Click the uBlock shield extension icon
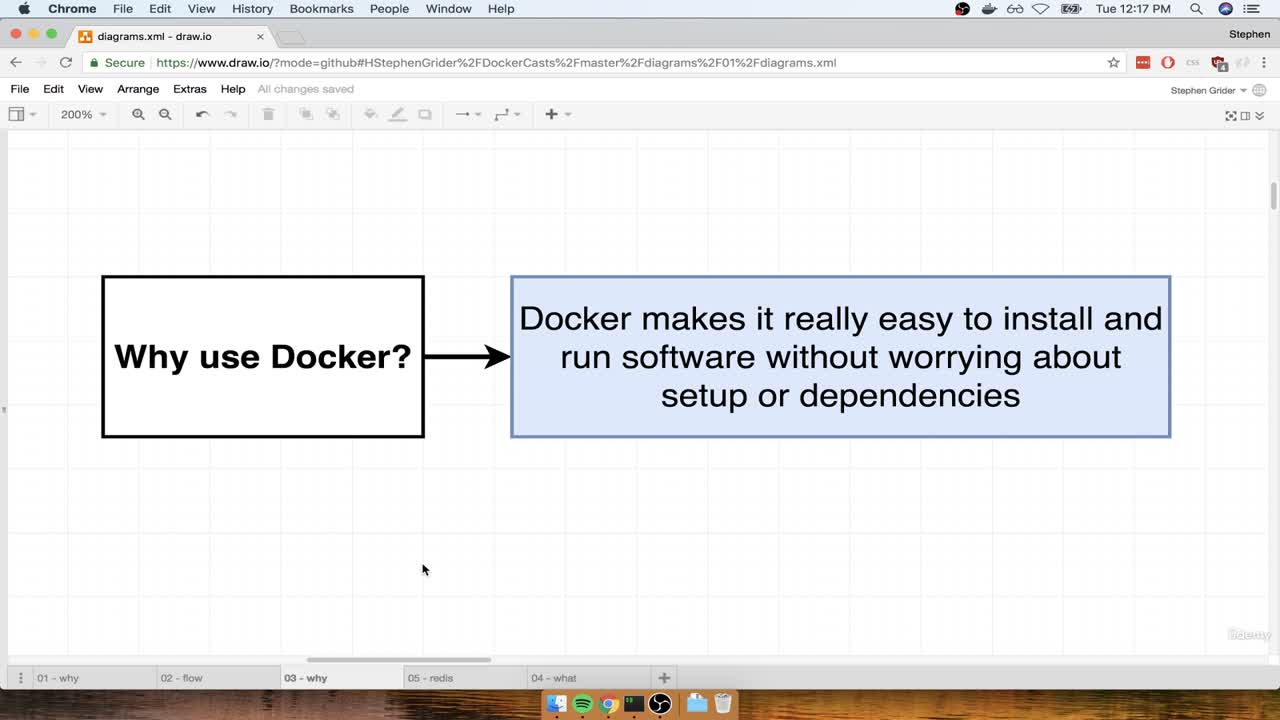This screenshot has width=1280, height=720. (1218, 63)
